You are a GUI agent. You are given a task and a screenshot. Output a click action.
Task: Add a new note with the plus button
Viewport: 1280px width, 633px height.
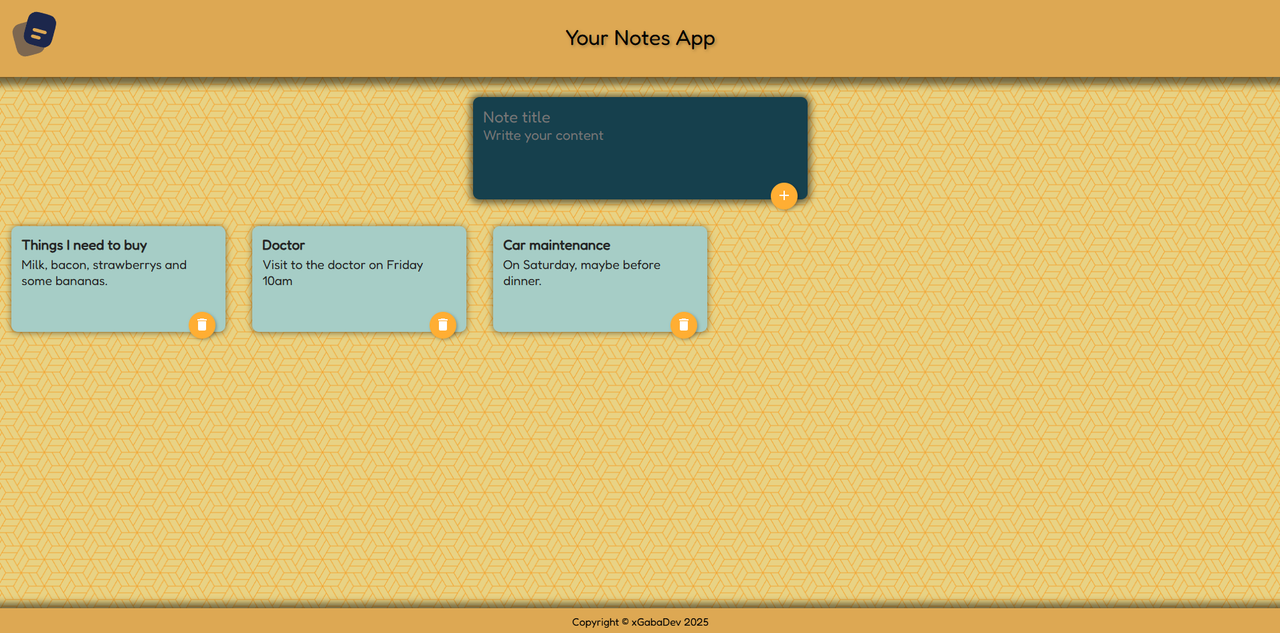pyautogui.click(x=784, y=196)
